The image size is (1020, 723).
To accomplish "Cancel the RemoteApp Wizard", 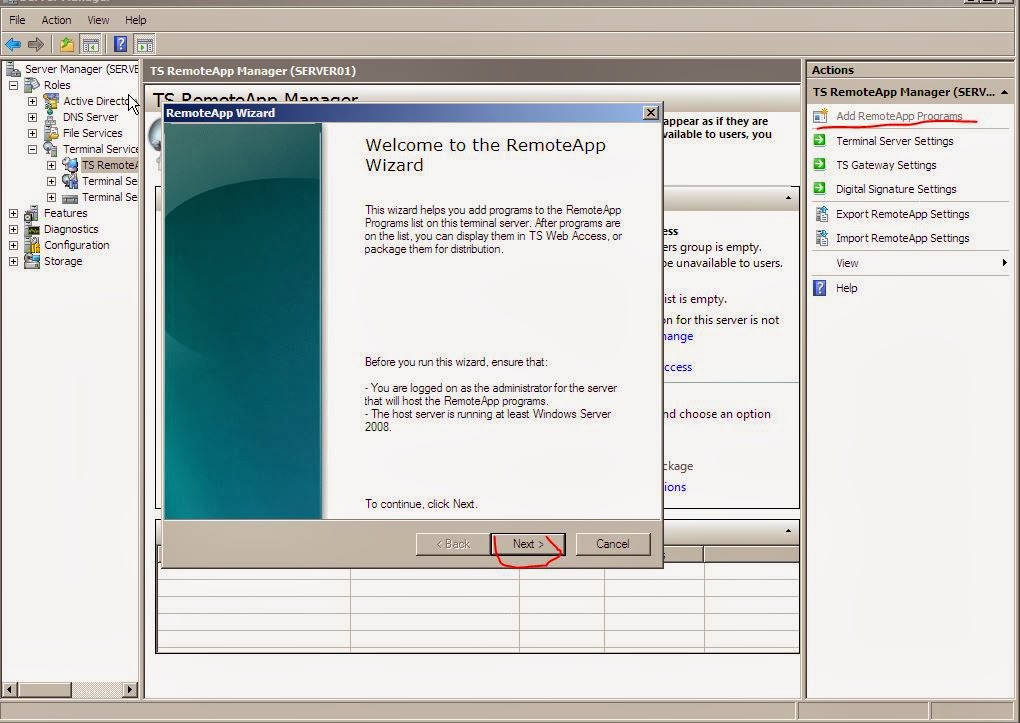I will (x=613, y=544).
